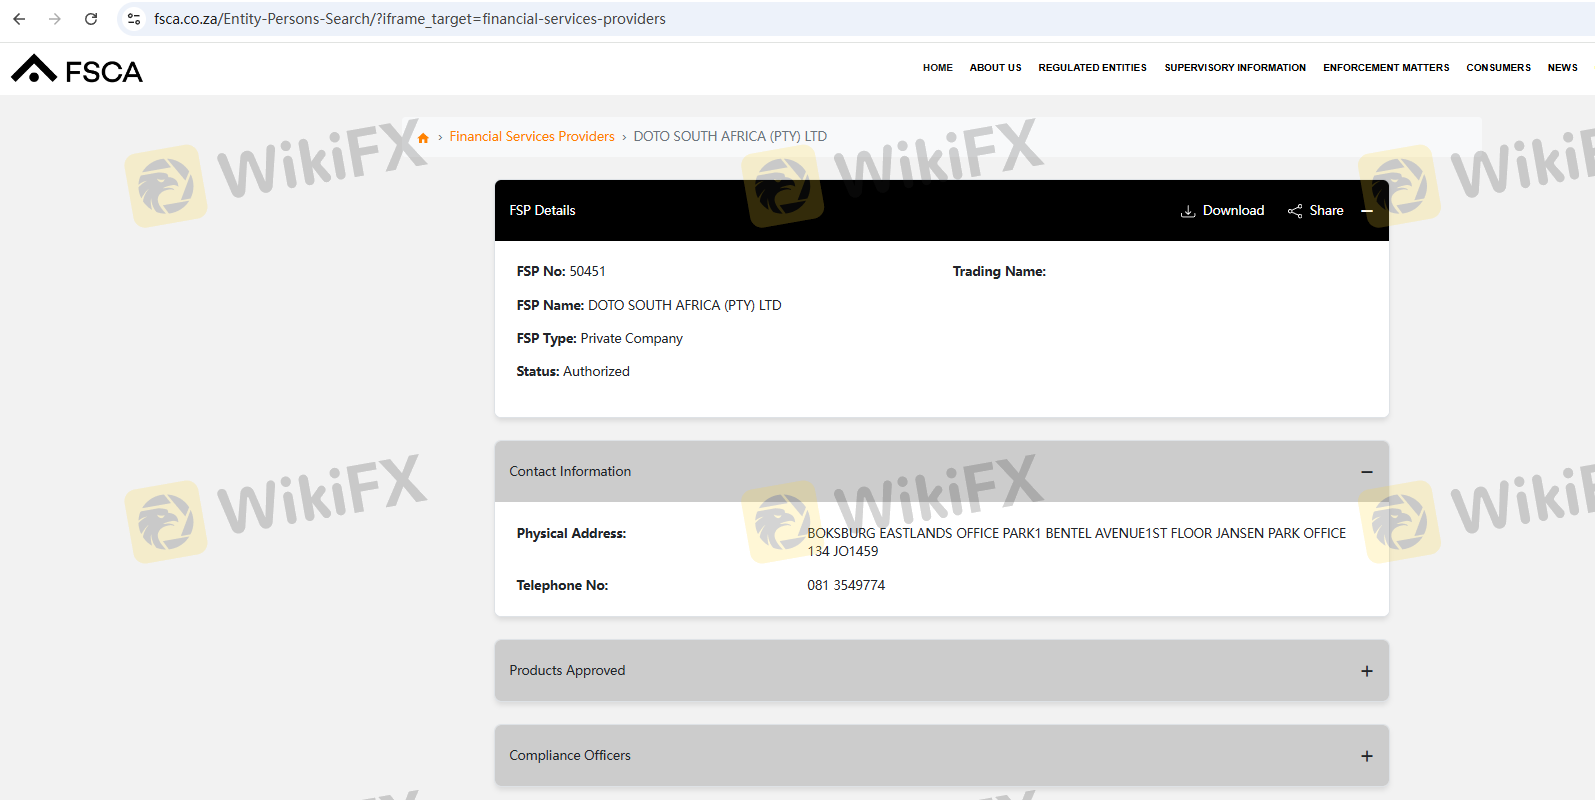Image resolution: width=1595 pixels, height=800 pixels.
Task: Click the Telephone No label
Action: pos(563,585)
